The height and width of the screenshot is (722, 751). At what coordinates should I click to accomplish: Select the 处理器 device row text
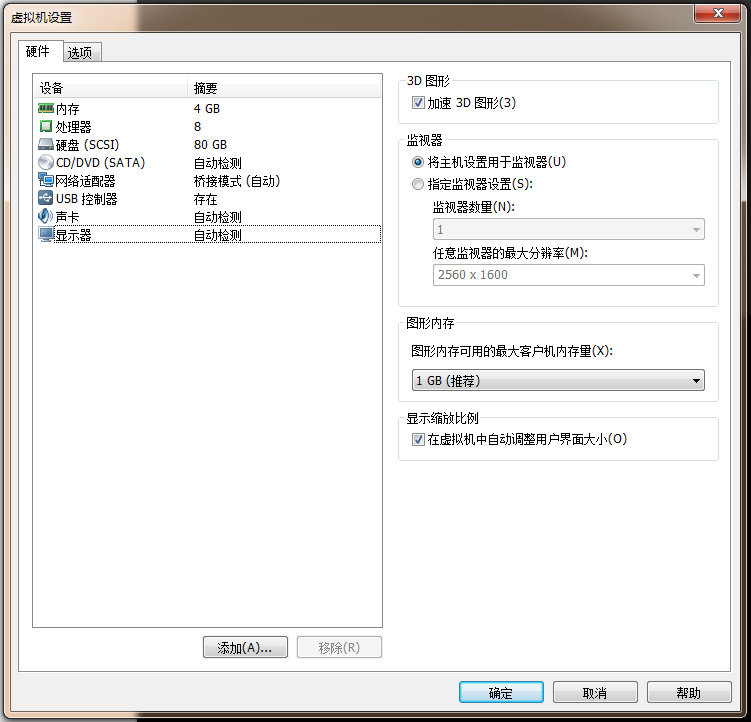click(73, 127)
